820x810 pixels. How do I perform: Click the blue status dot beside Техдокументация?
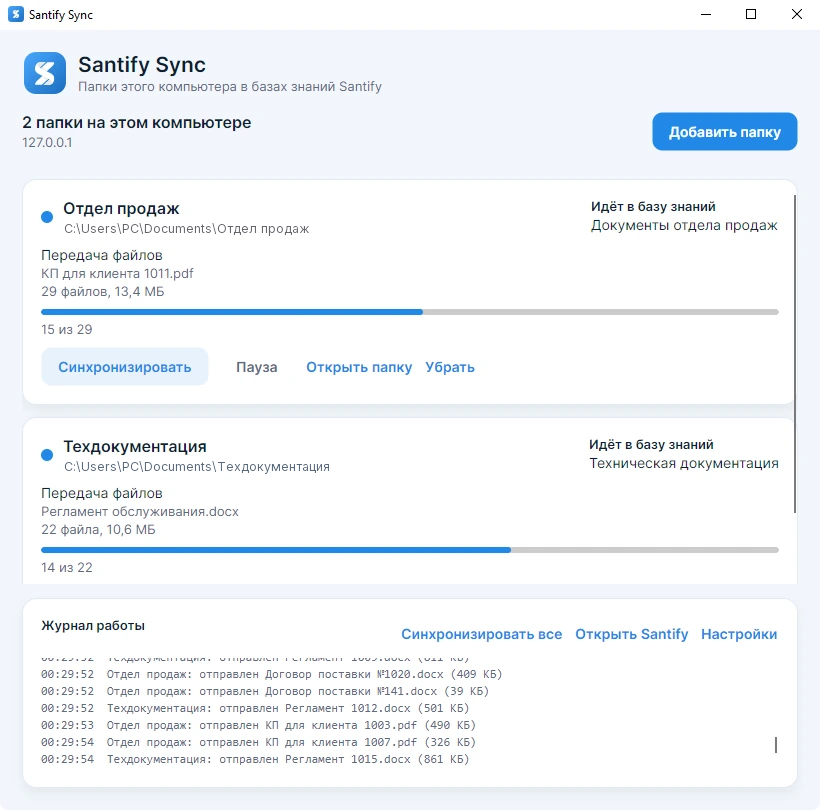[47, 455]
